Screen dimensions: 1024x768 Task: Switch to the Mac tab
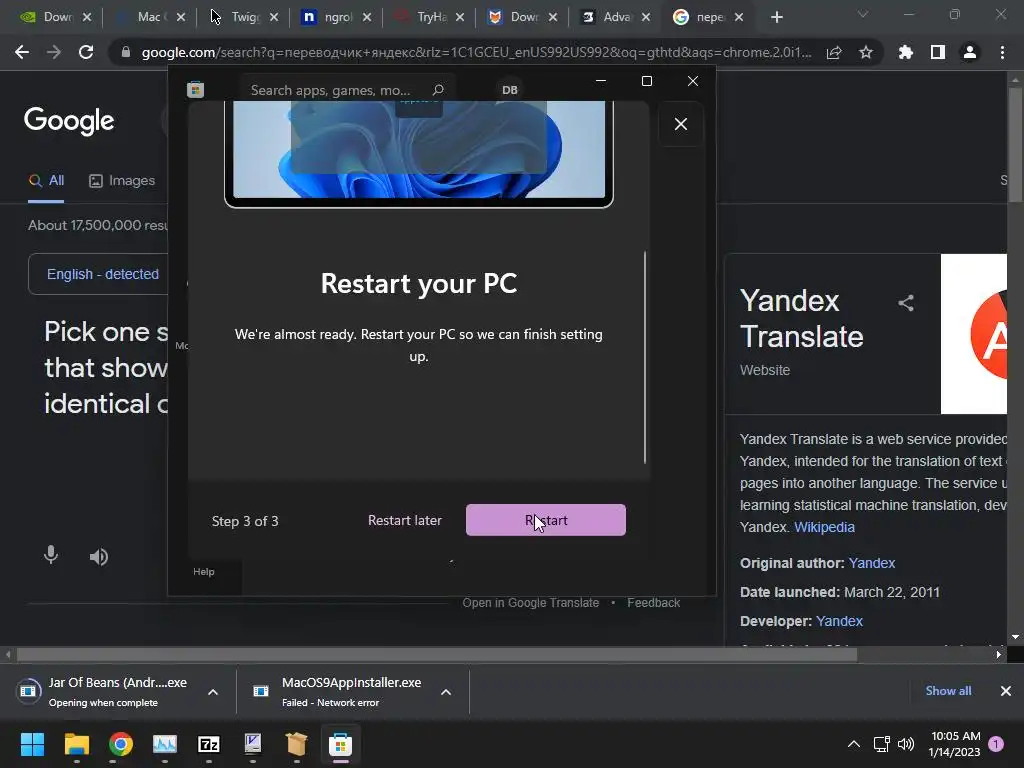coord(149,17)
